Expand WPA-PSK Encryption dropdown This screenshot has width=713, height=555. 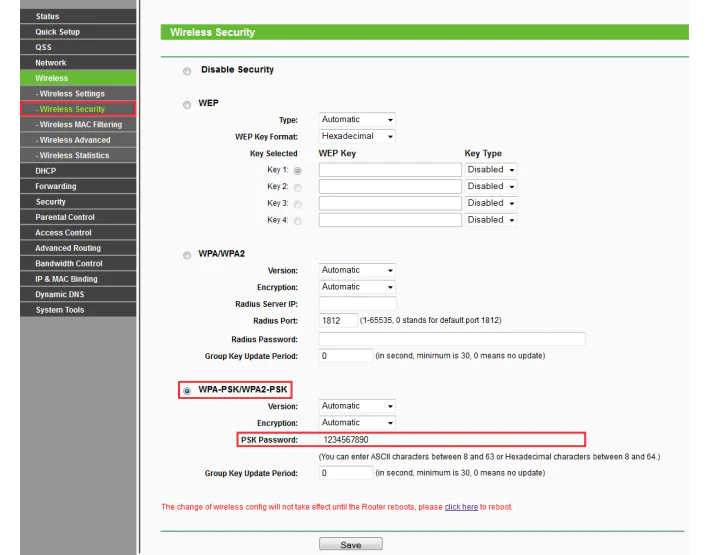(x=357, y=423)
